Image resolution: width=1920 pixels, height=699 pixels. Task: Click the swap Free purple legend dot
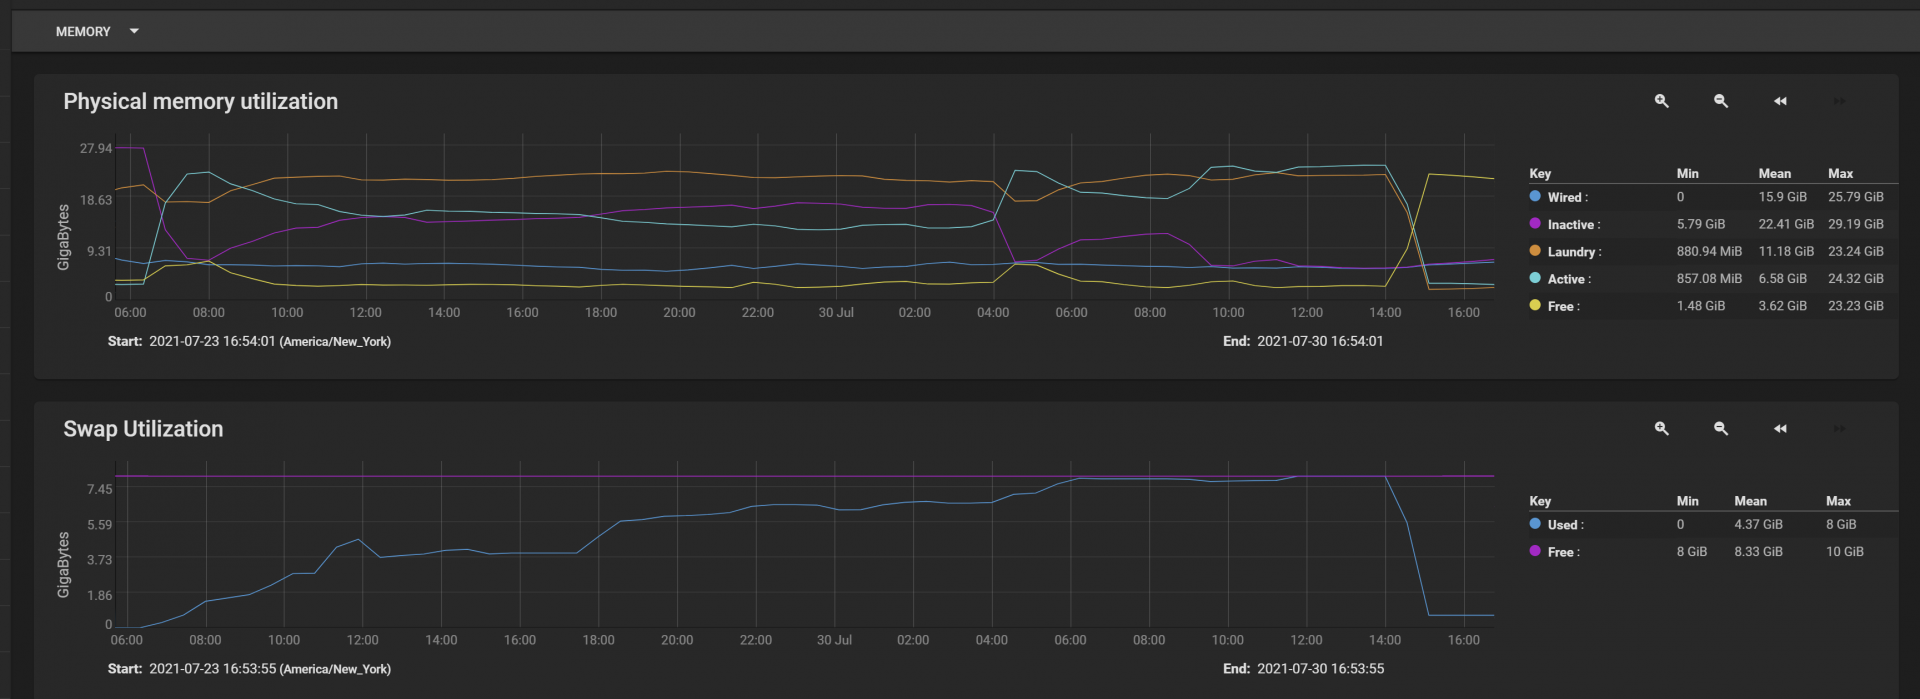click(1535, 550)
